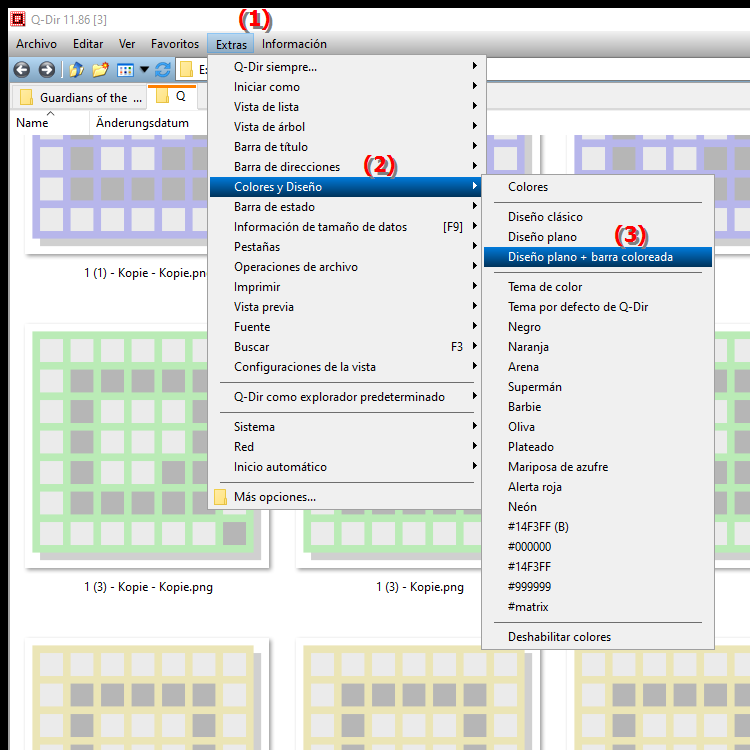This screenshot has width=750, height=750.
Task: Choose the Colores submenu entry
Action: (598, 187)
